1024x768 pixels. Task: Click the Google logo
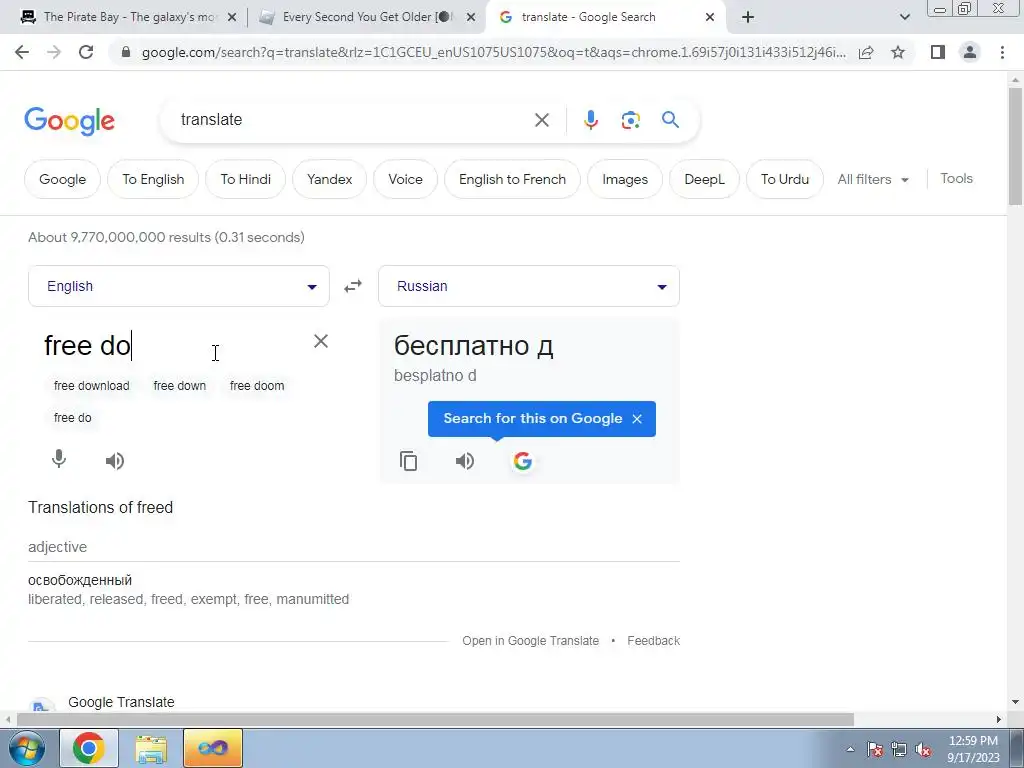[69, 121]
